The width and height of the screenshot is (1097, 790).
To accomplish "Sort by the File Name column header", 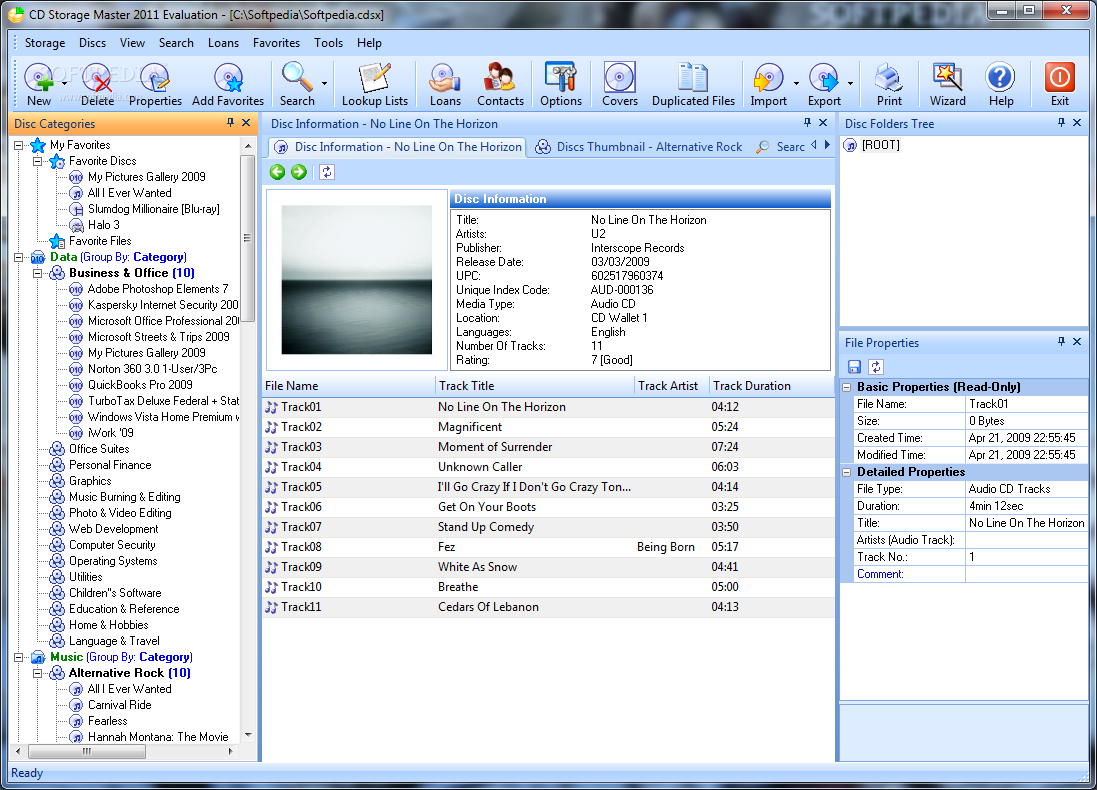I will point(349,386).
